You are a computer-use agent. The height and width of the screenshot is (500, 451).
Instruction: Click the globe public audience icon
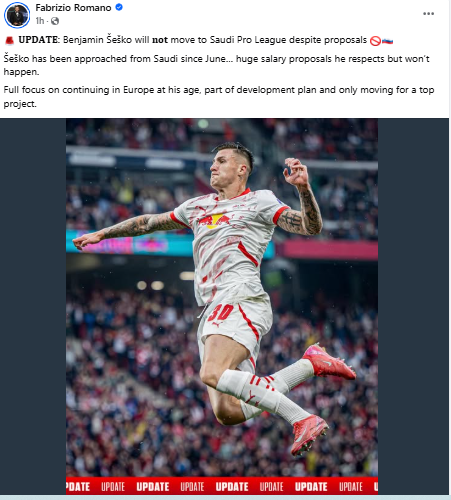point(55,21)
